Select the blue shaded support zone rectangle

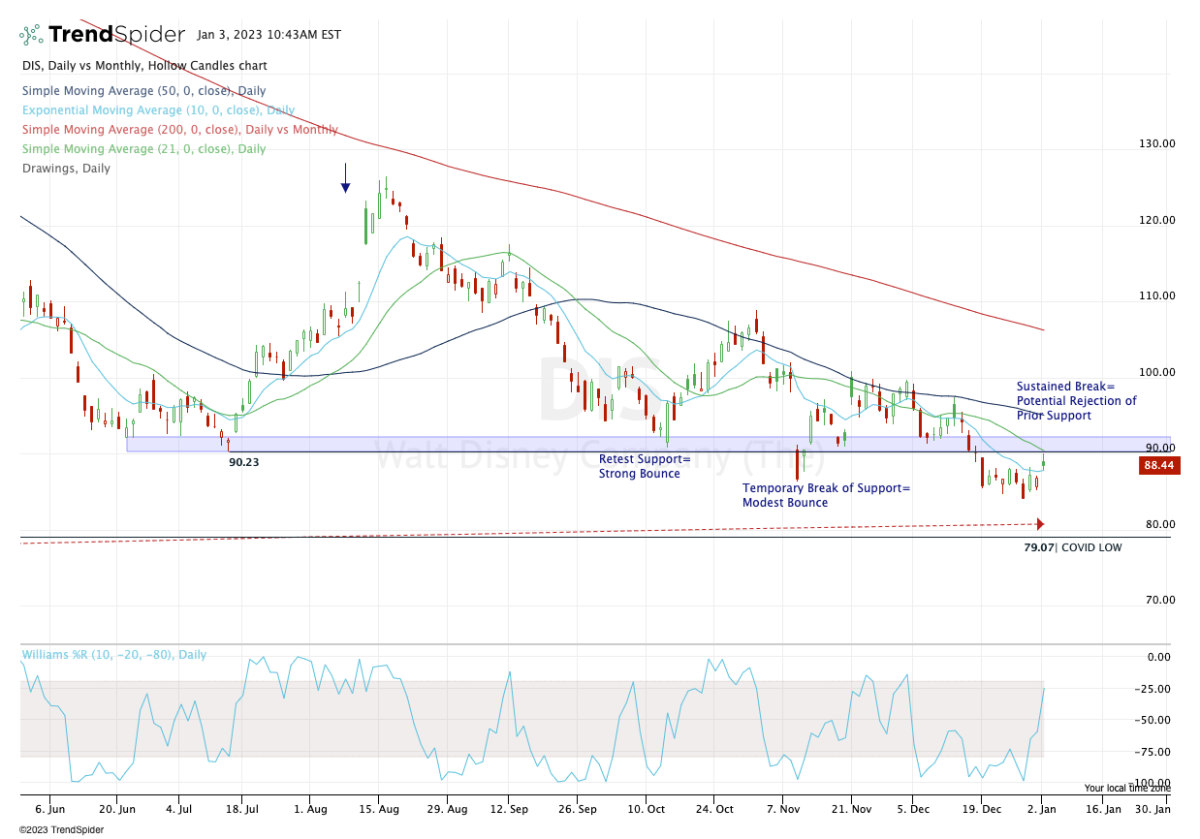click(400, 444)
